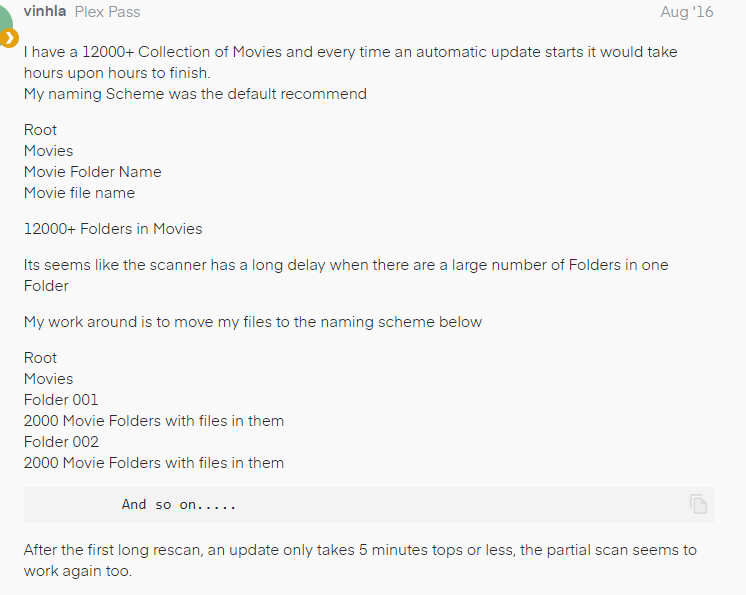
Task: Click the sentence 'My naming Scheme was the default'
Action: [195, 94]
